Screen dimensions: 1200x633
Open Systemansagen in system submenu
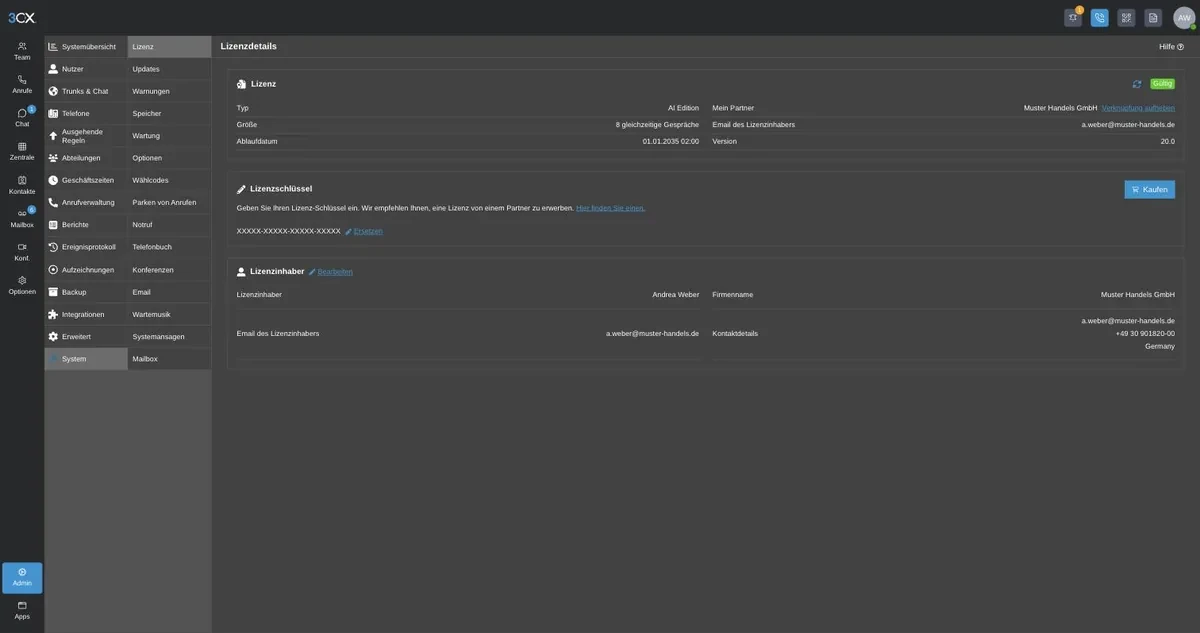pyautogui.click(x=169, y=337)
